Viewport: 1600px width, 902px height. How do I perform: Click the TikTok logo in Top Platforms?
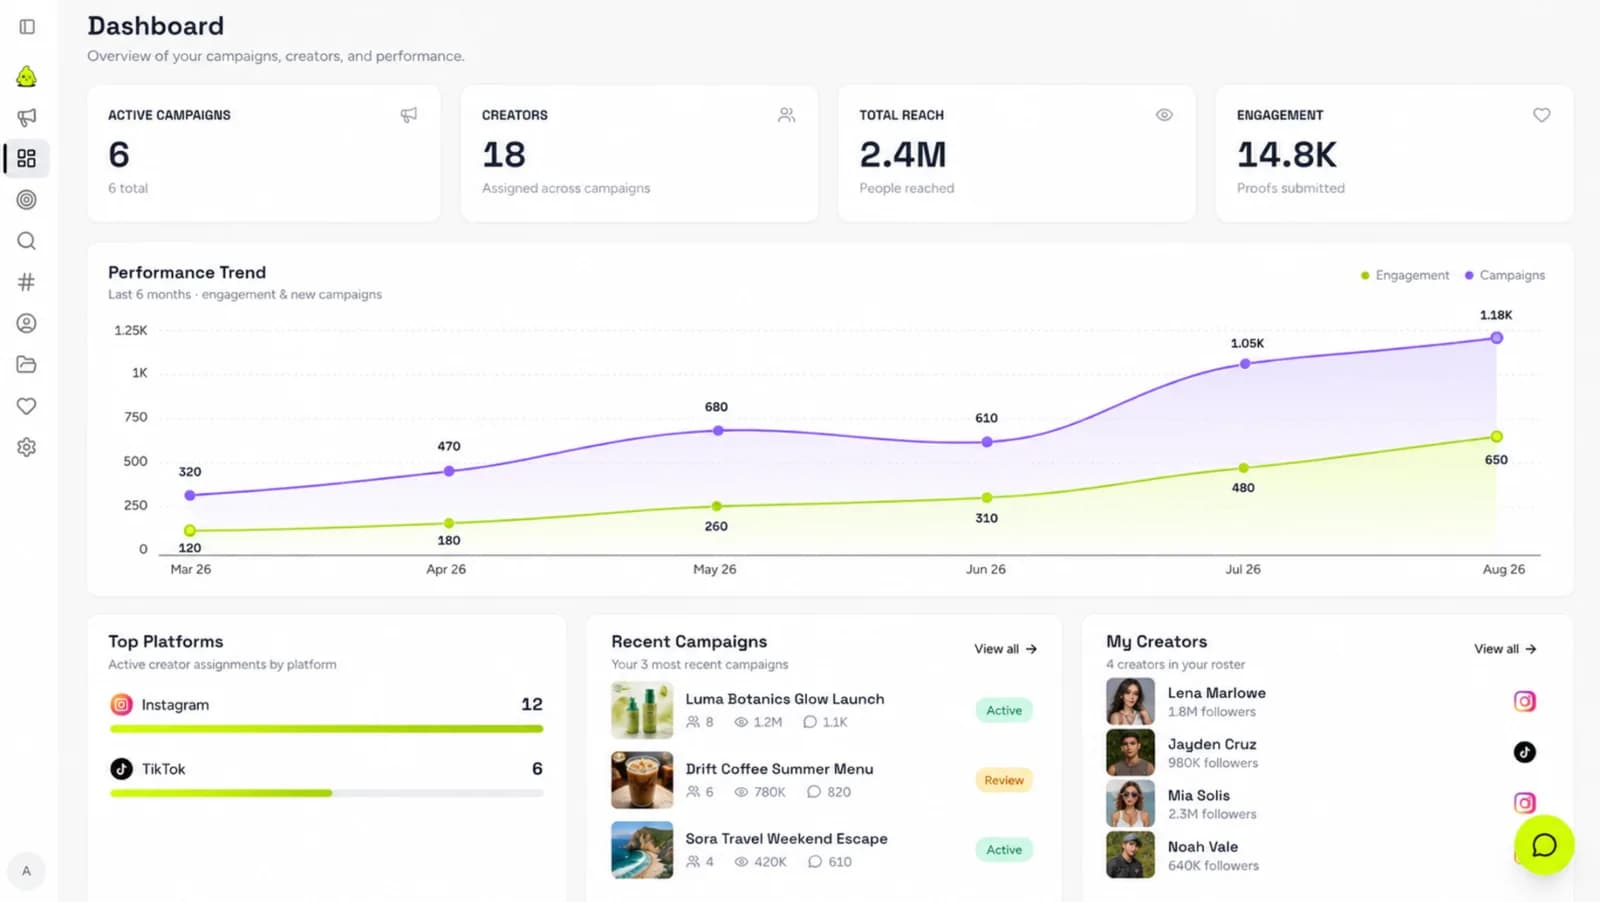[x=121, y=768]
